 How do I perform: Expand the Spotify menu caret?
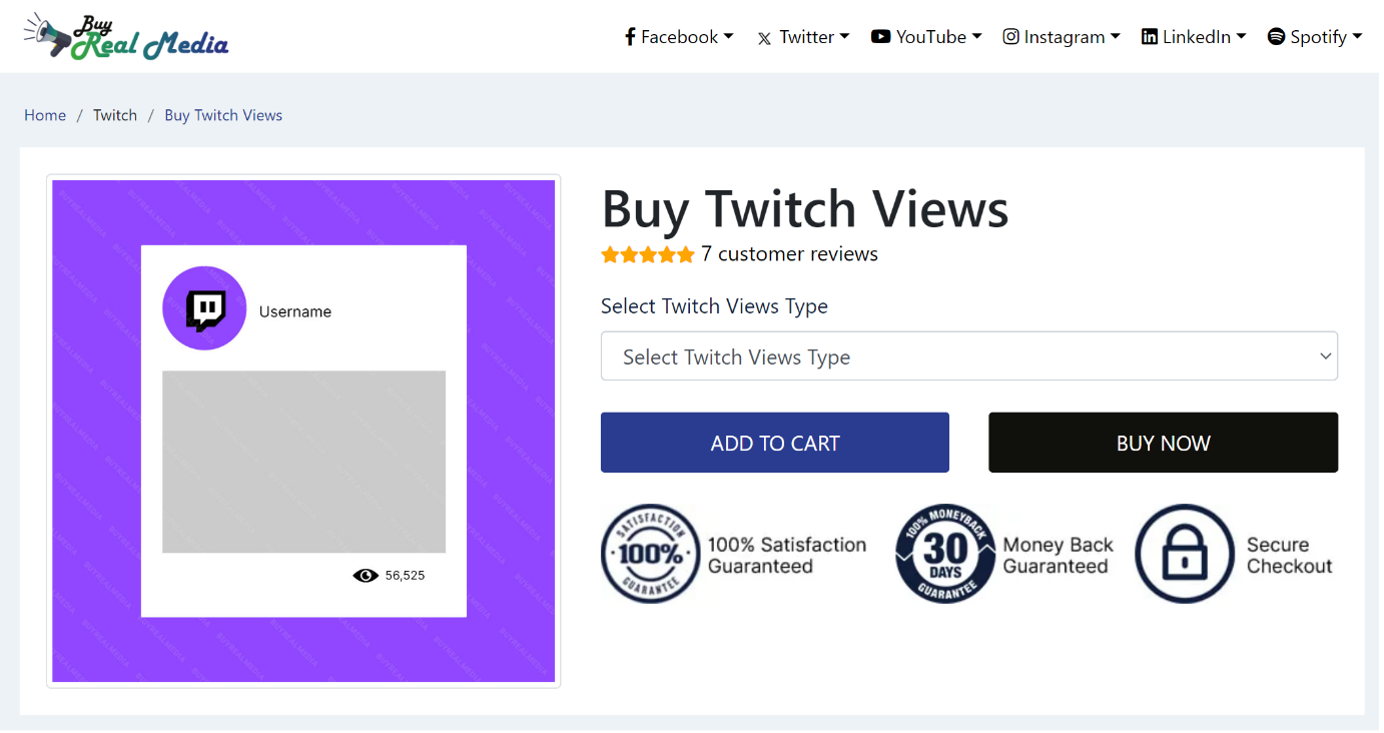[1357, 37]
